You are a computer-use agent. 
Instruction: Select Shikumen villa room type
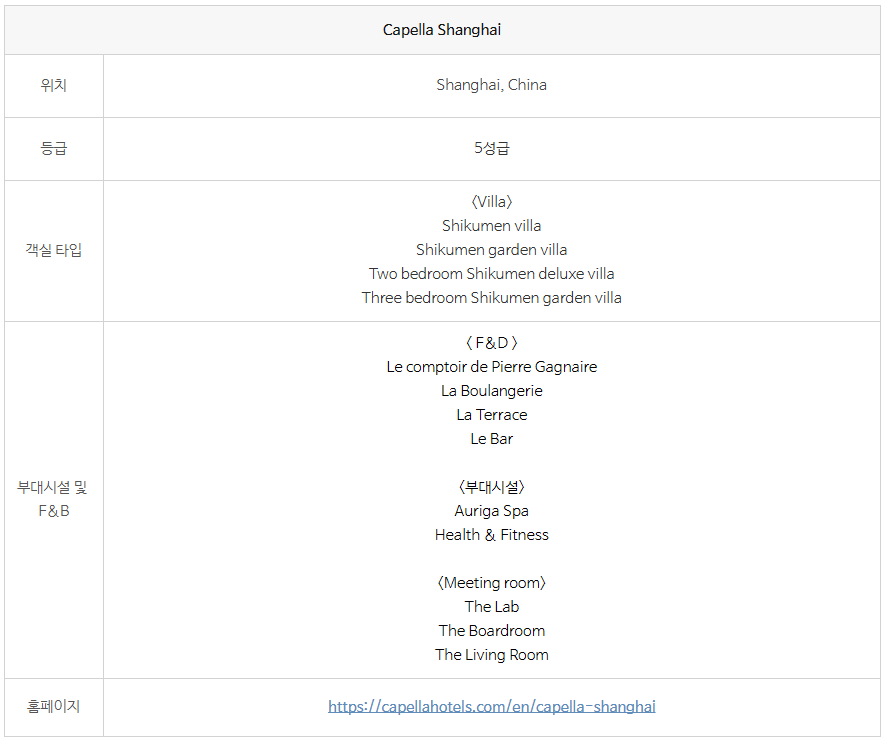coord(492,226)
